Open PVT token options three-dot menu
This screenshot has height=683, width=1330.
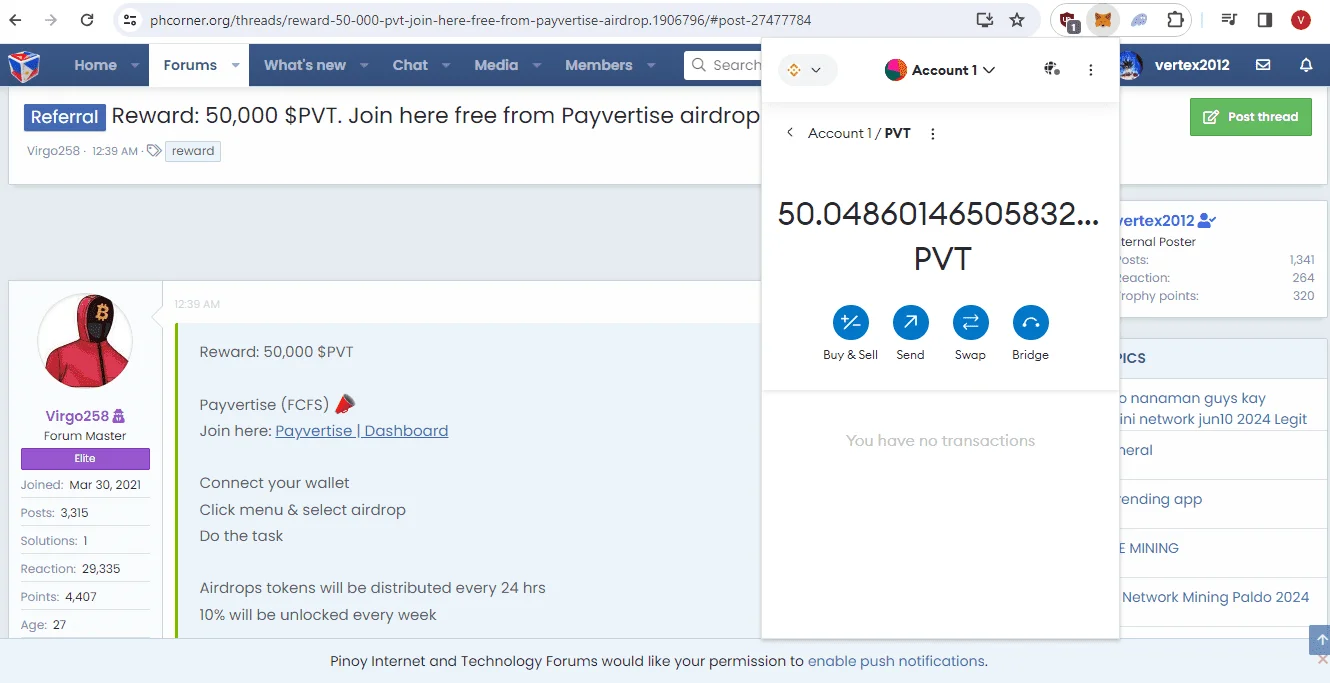coord(933,133)
